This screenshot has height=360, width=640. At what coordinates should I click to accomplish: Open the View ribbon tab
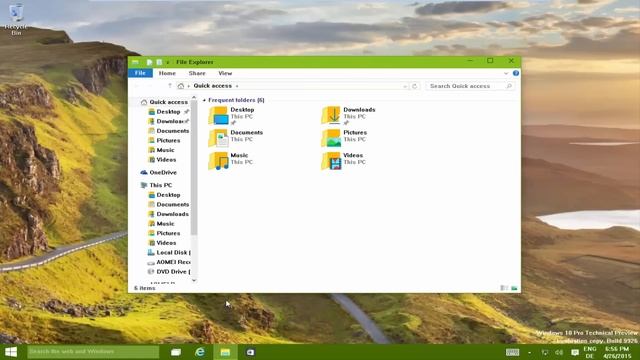225,73
